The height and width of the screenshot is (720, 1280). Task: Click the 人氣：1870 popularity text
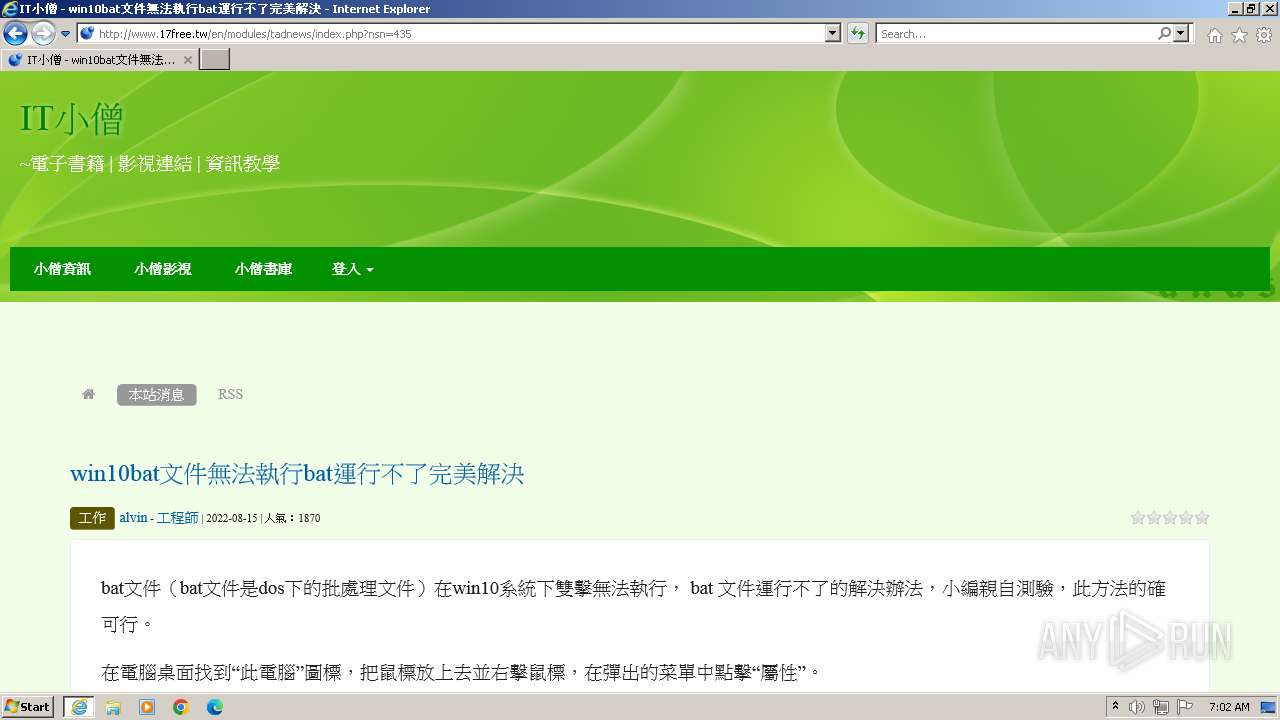pyautogui.click(x=292, y=518)
